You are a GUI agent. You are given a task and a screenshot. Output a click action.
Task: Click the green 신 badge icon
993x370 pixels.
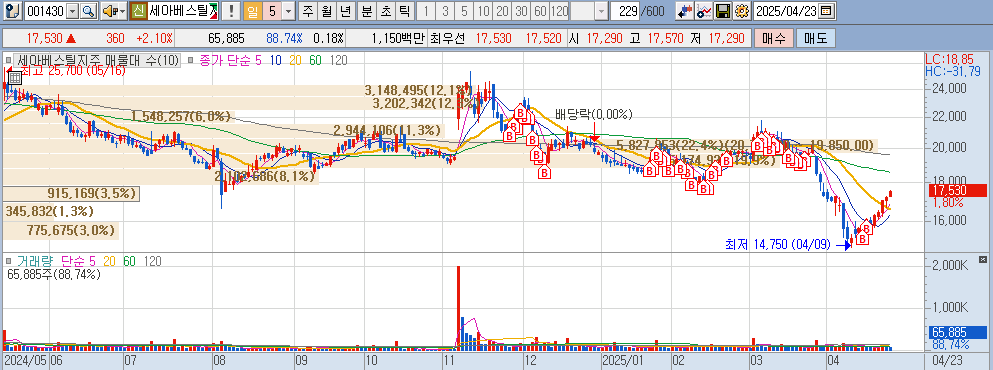(138, 11)
